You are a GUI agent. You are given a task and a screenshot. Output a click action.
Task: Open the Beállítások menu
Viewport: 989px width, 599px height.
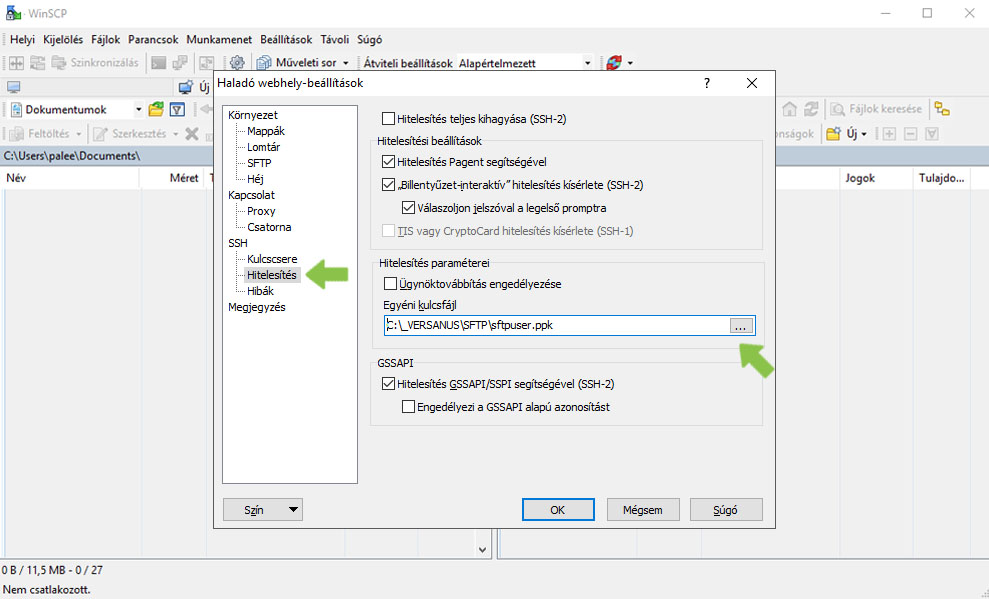(x=286, y=40)
